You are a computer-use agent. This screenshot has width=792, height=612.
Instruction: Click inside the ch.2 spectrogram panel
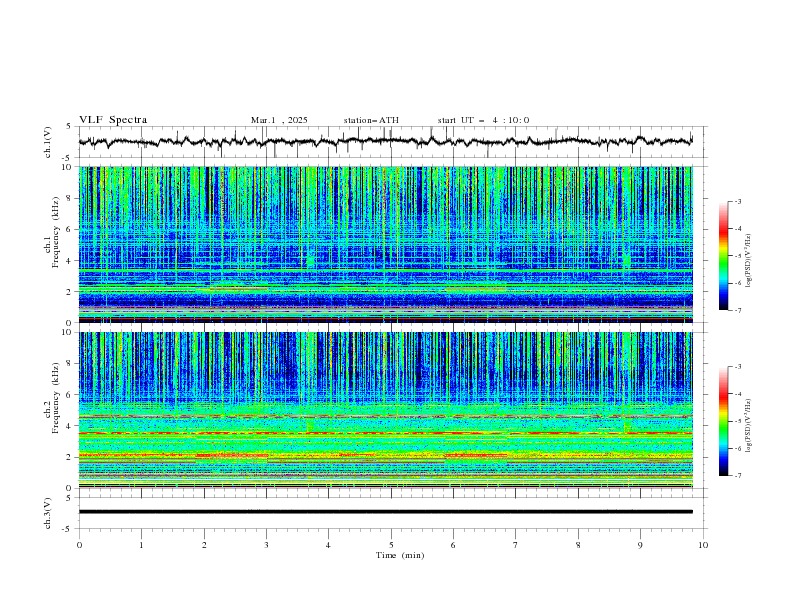385,410
